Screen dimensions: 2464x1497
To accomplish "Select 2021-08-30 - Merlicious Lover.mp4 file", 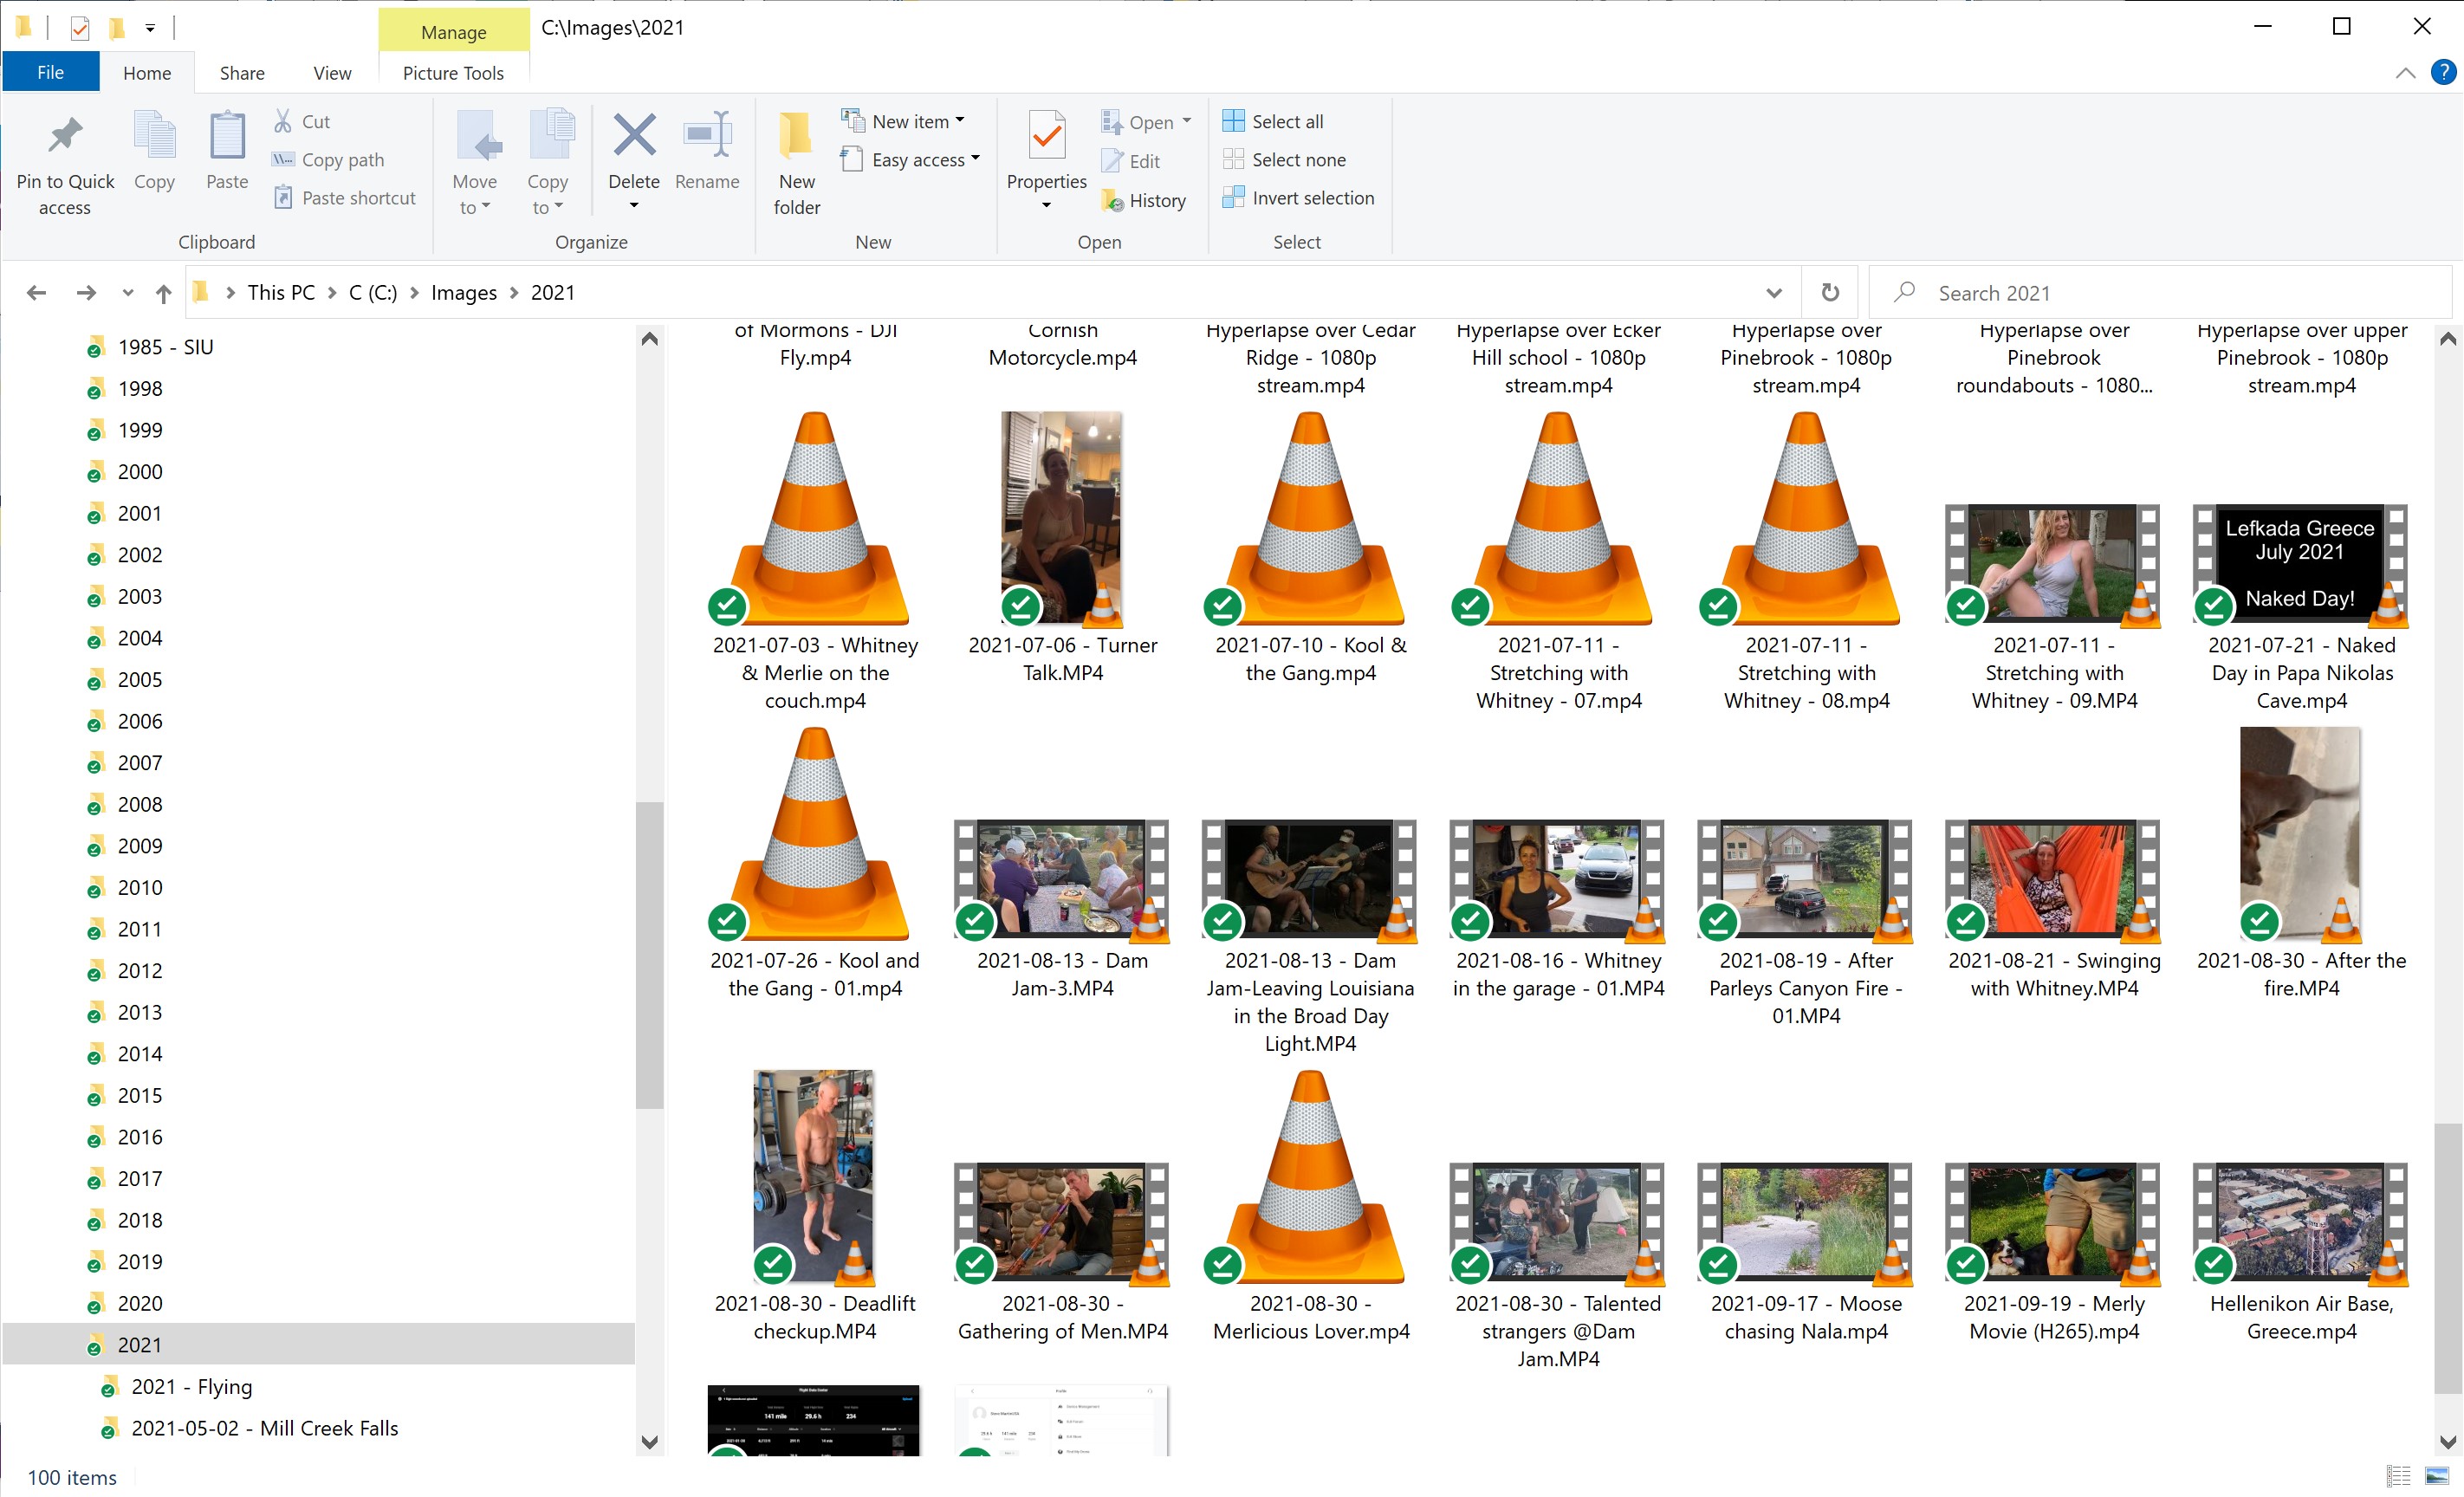I will tap(1310, 1206).
